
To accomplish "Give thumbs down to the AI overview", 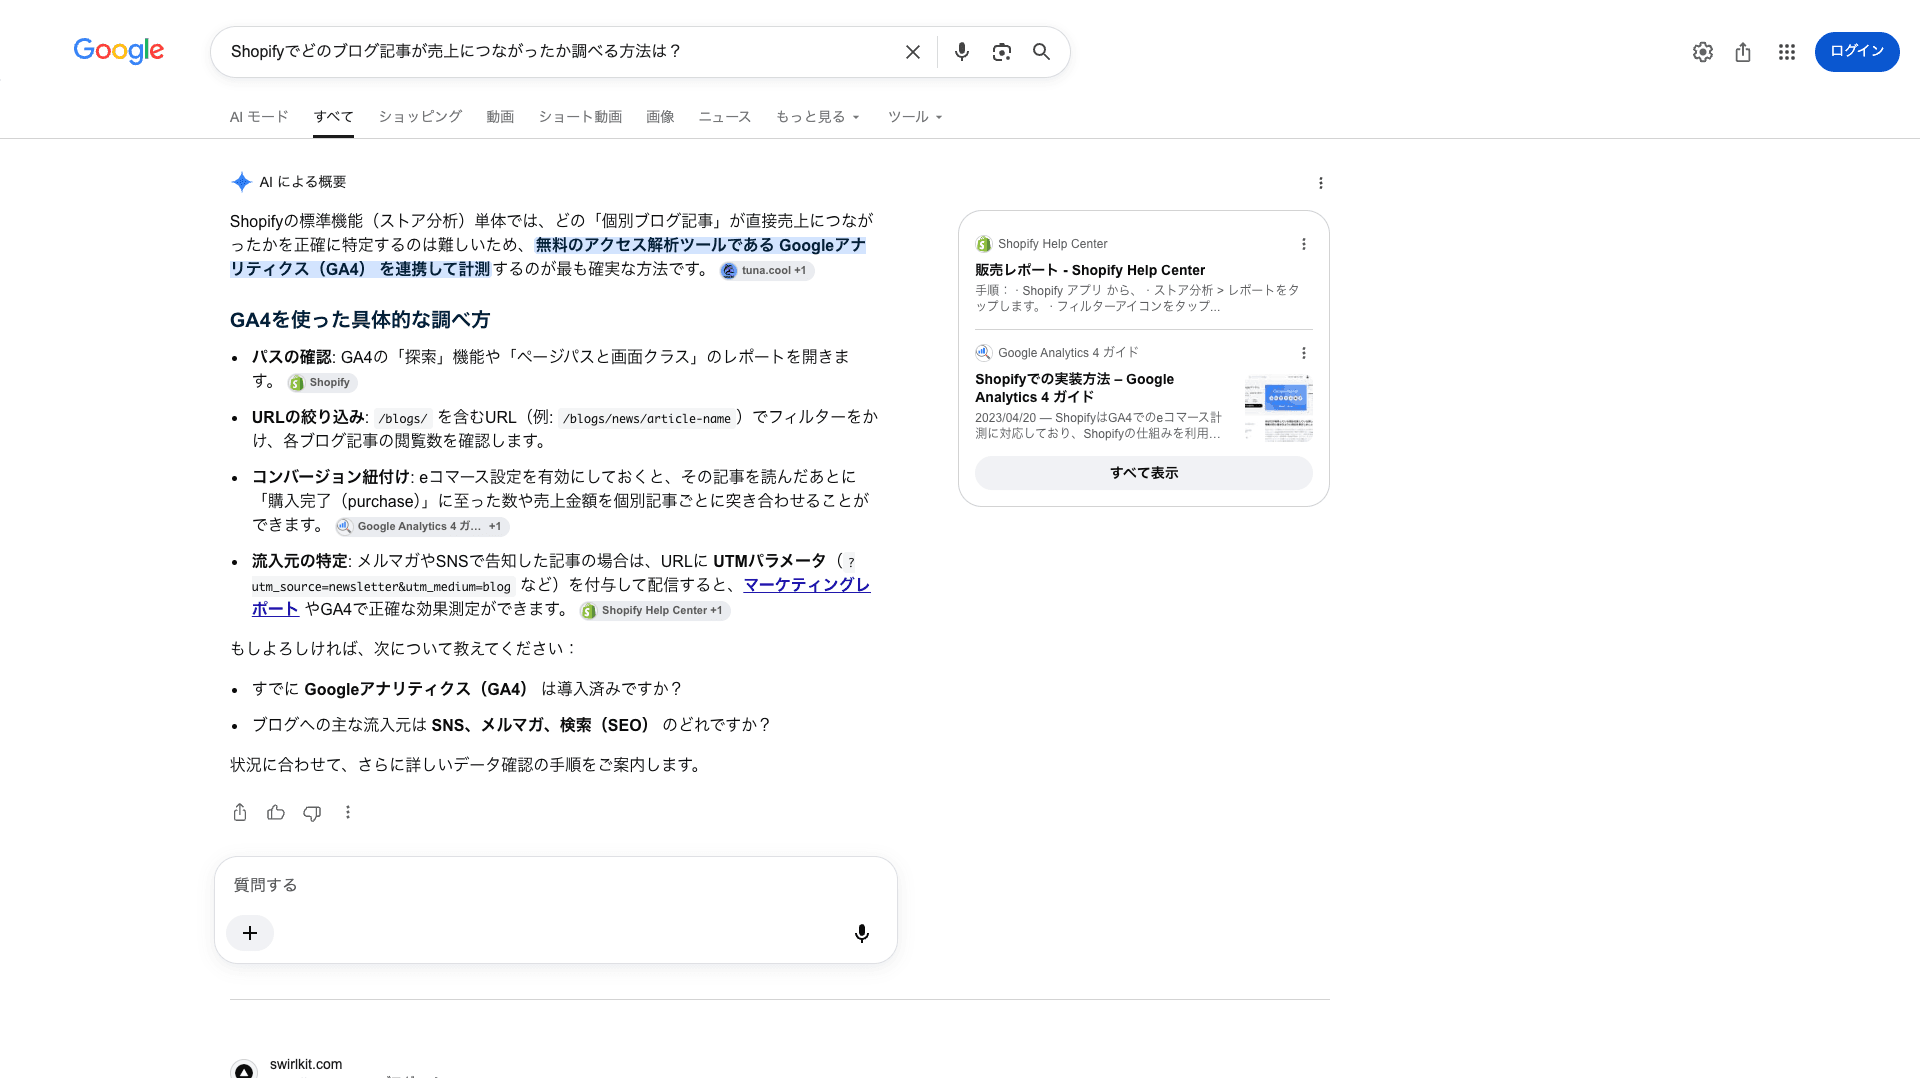I will pyautogui.click(x=312, y=813).
